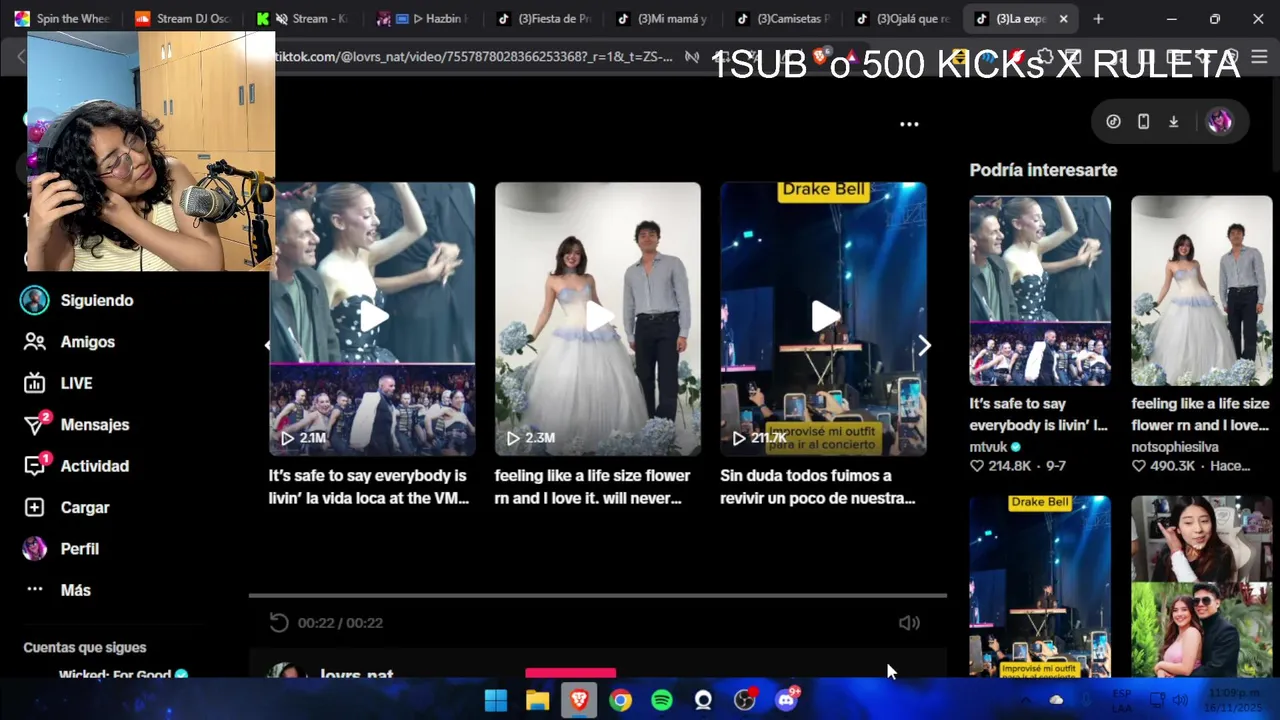Open OBS Studio from taskbar
The width and height of the screenshot is (1280, 720).
[x=745, y=700]
